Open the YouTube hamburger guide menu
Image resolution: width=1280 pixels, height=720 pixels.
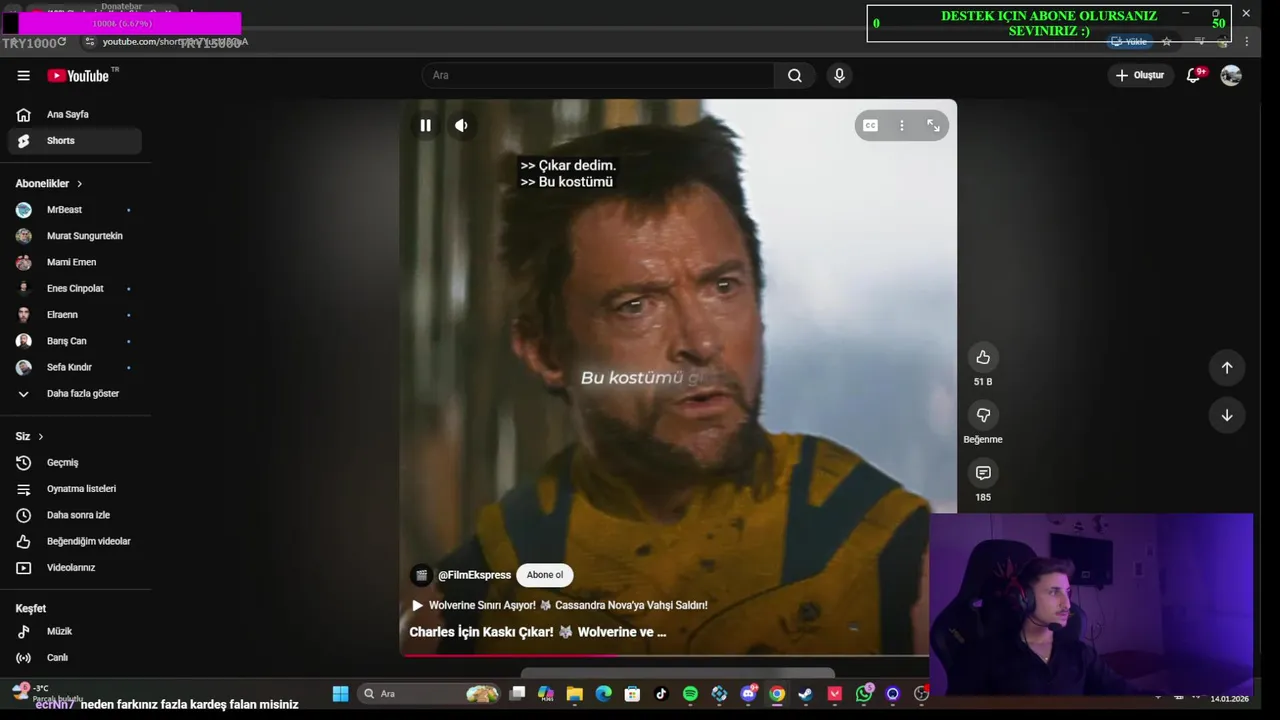(x=23, y=75)
